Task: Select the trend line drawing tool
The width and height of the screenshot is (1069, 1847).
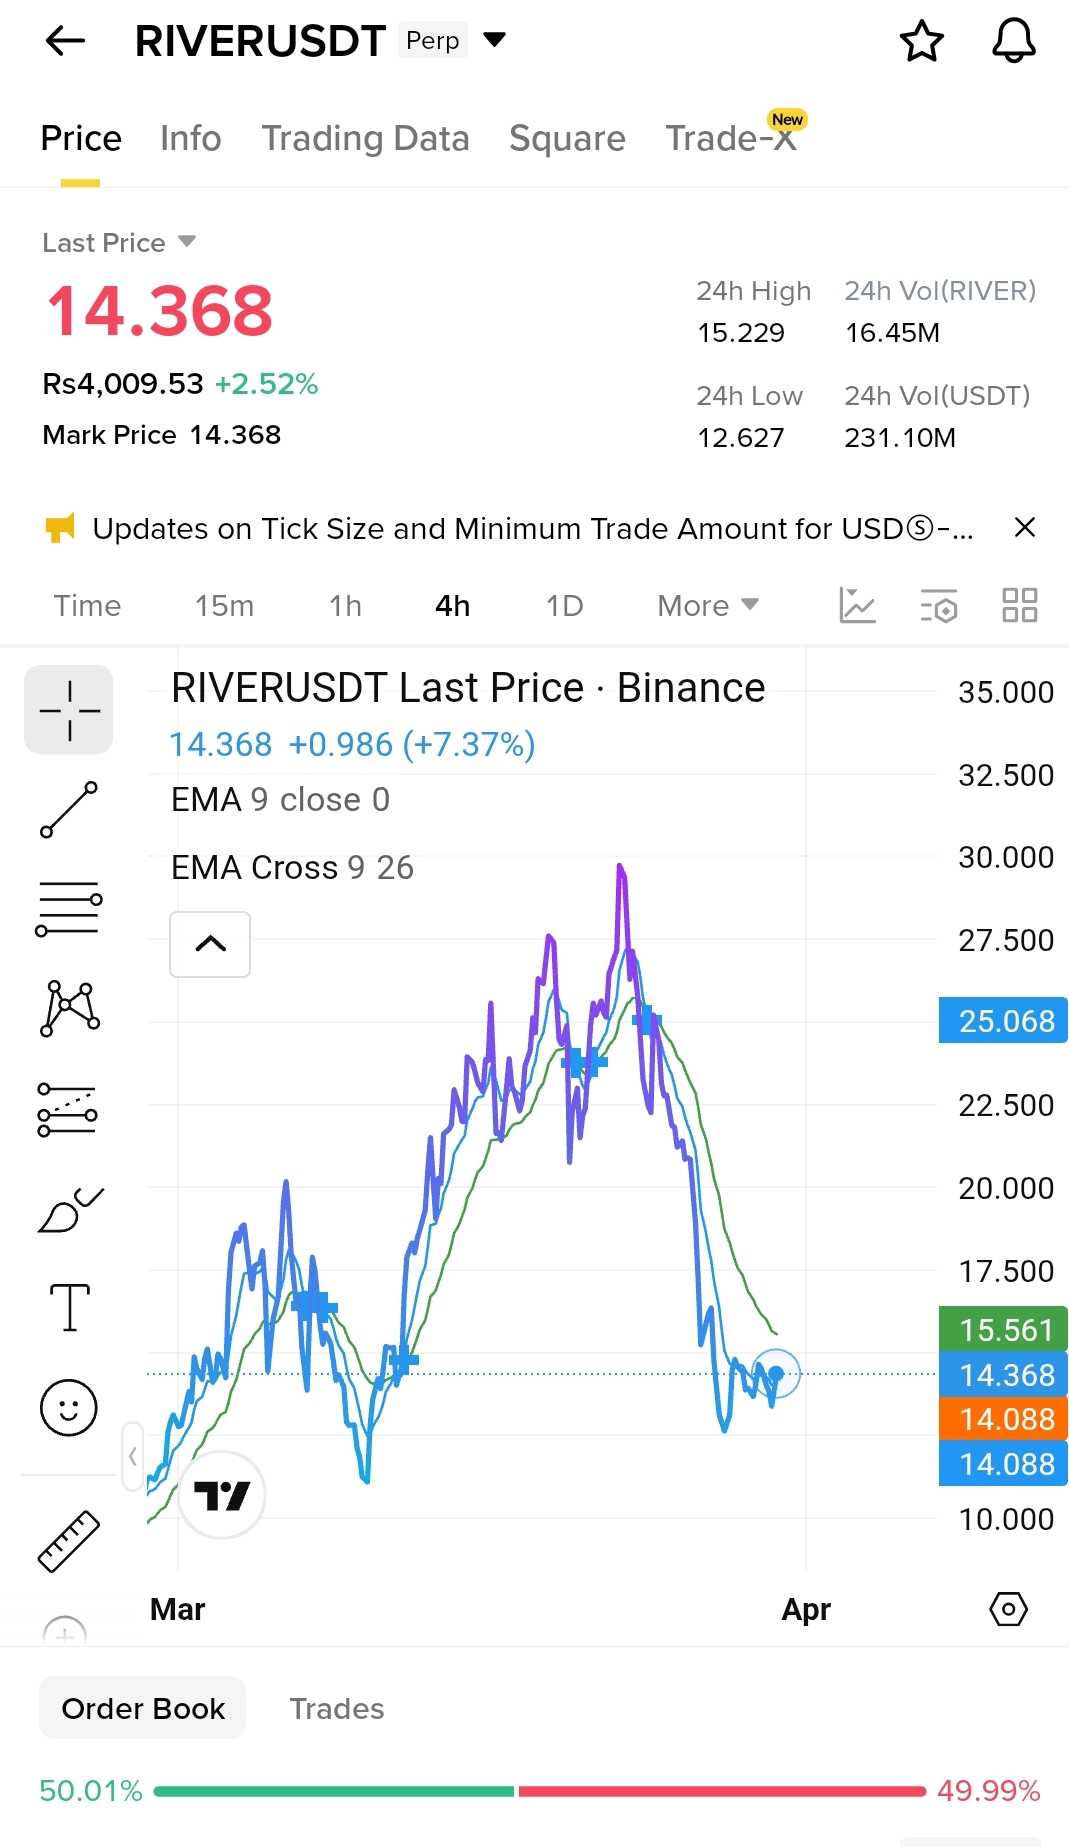Action: (69, 810)
